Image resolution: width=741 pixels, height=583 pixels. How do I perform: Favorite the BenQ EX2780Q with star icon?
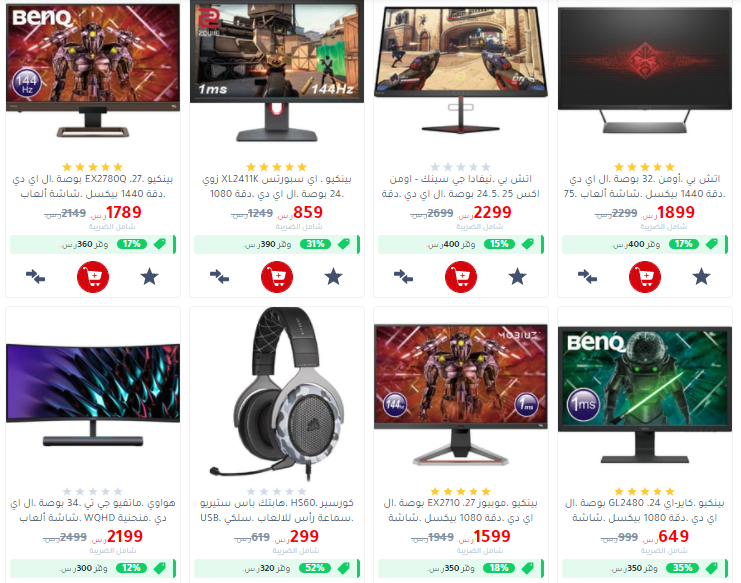point(149,276)
